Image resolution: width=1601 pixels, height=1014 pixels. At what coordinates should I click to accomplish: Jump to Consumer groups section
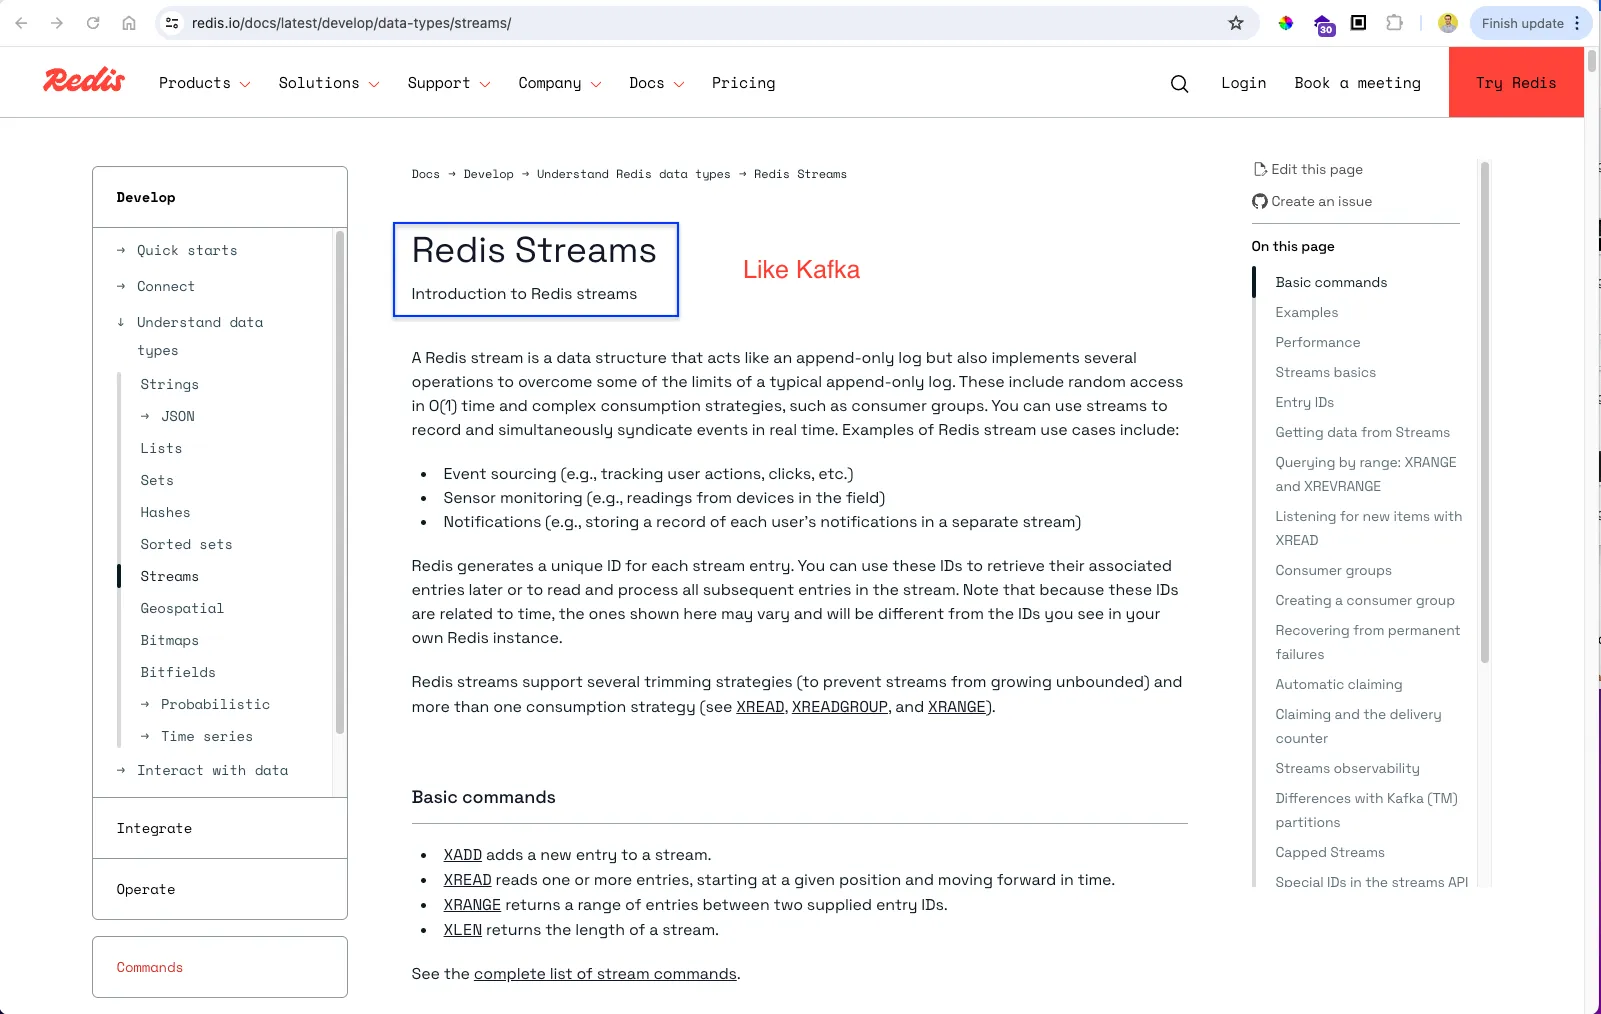(x=1333, y=570)
